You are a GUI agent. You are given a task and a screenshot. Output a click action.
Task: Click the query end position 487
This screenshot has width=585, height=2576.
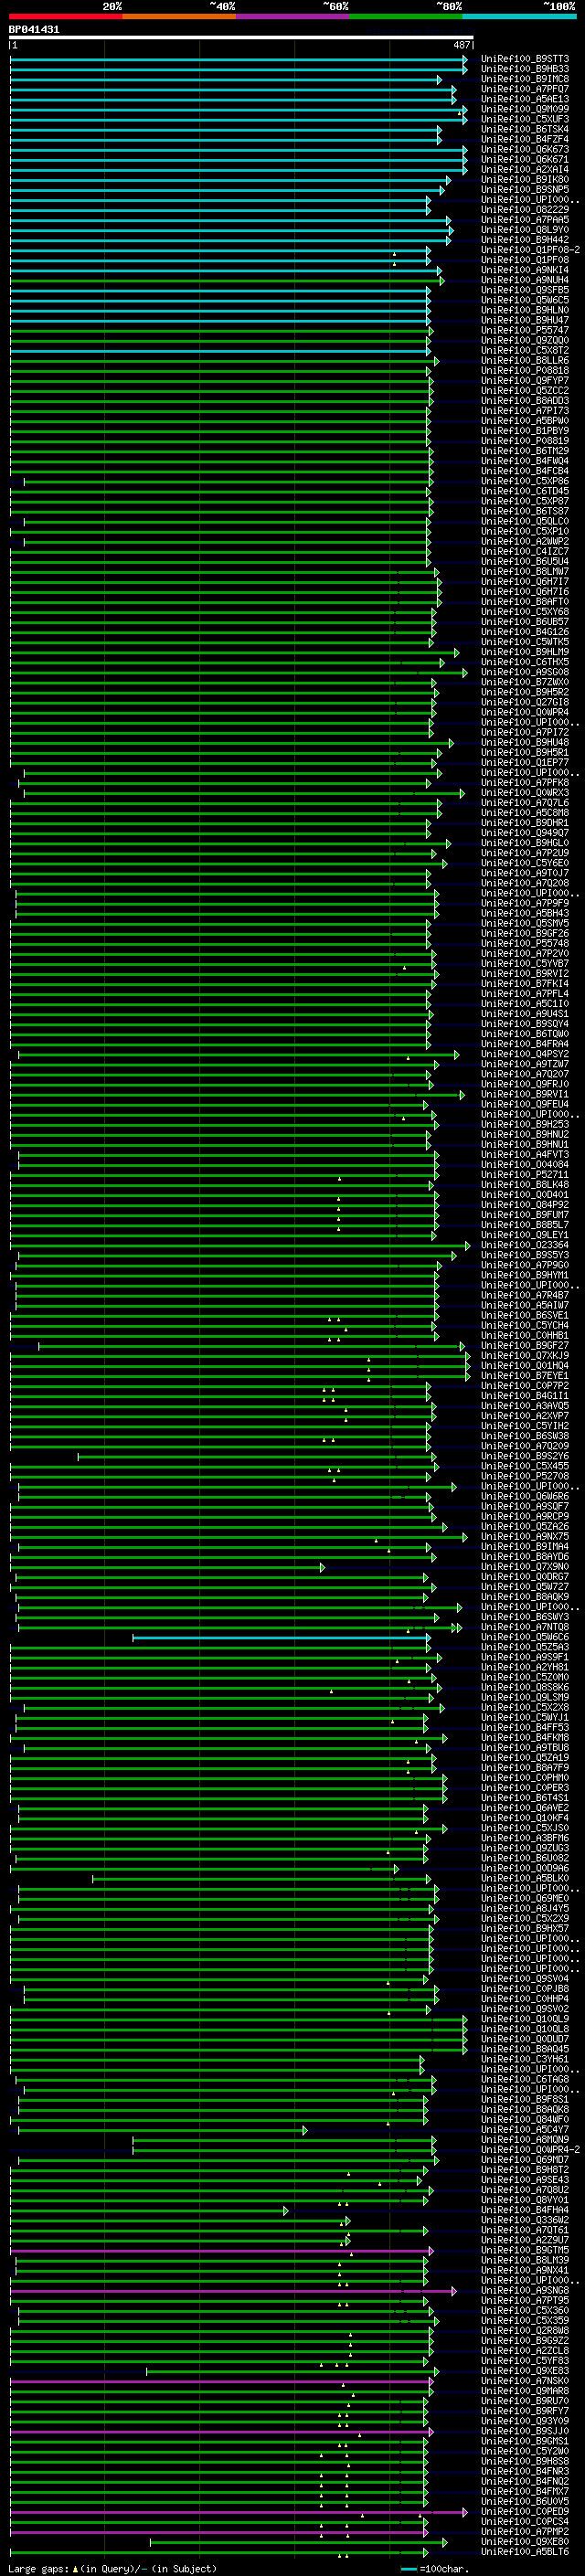461,45
